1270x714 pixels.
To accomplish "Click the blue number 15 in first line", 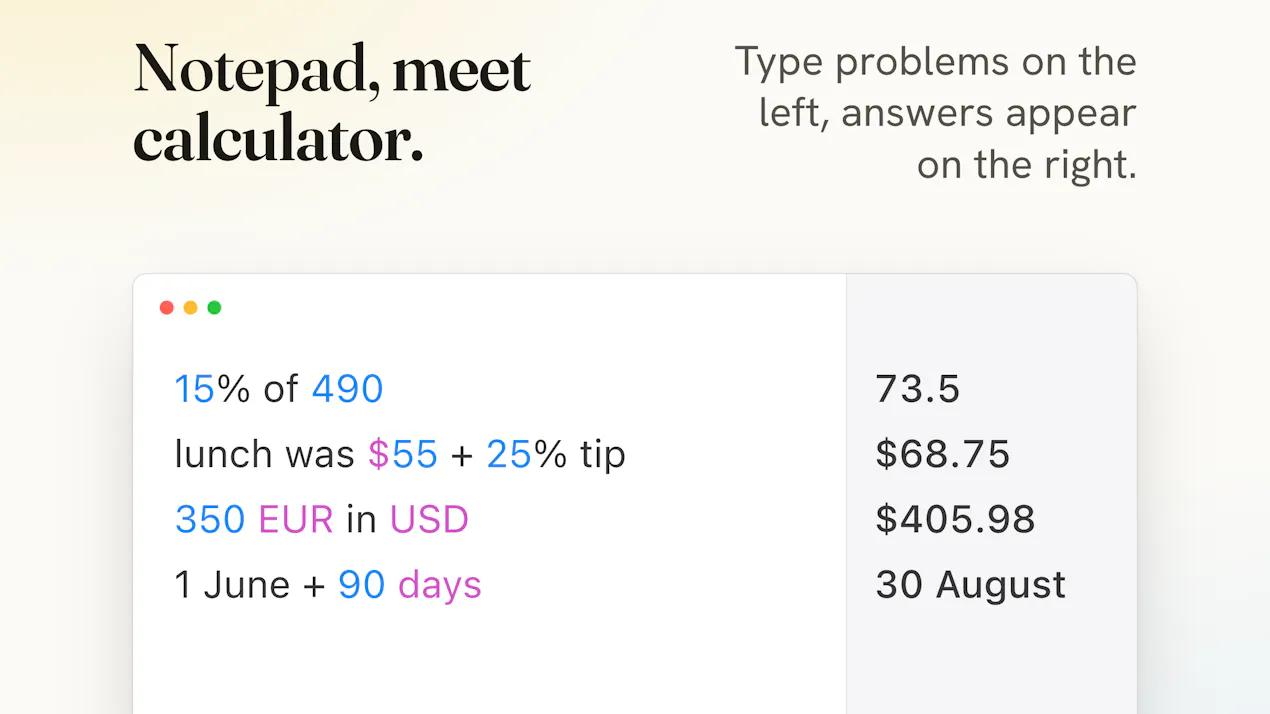I will tap(195, 389).
